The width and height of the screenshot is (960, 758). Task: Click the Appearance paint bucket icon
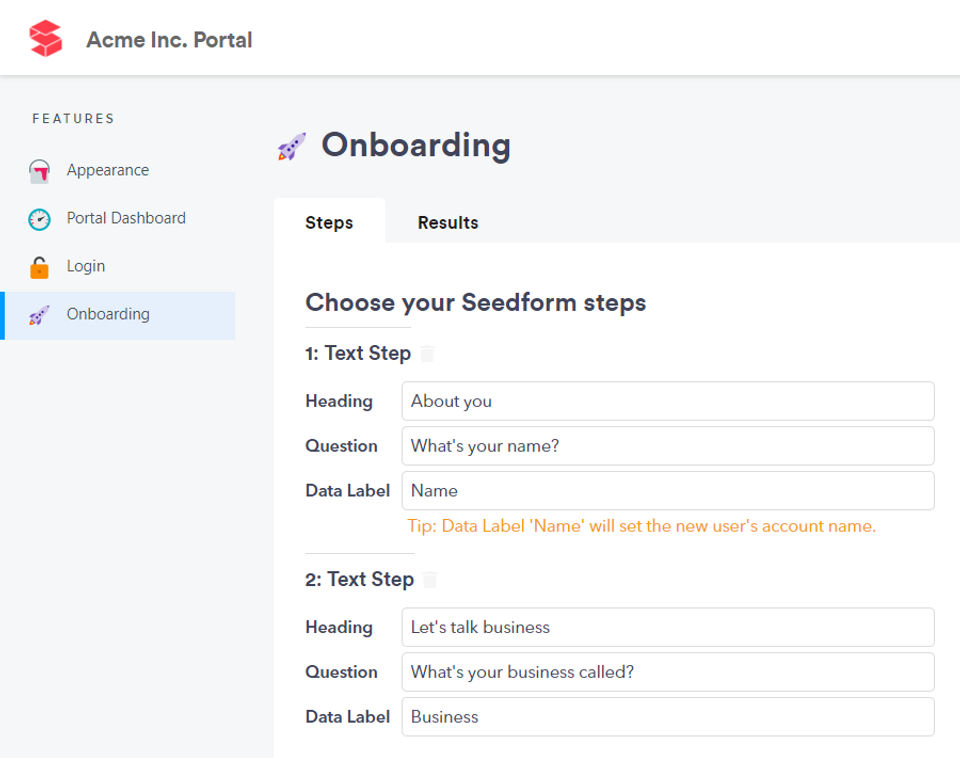(39, 171)
